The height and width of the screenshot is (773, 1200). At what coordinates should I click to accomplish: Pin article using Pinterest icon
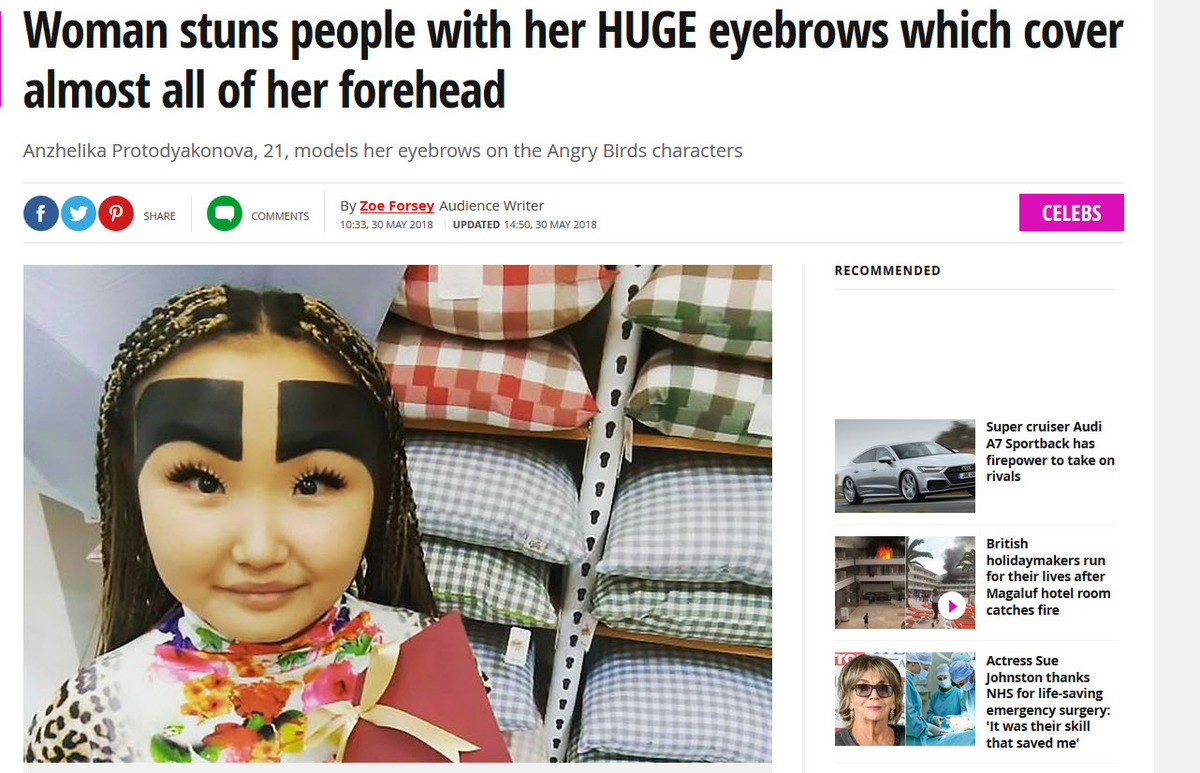coord(116,214)
